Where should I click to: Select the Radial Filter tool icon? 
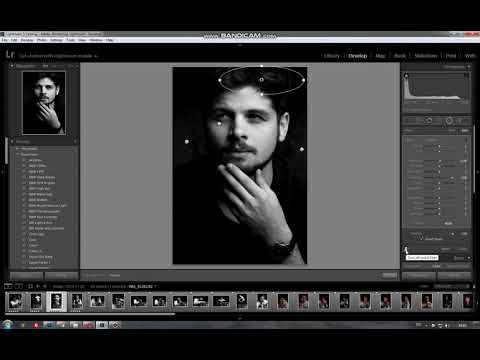pyautogui.click(x=449, y=121)
